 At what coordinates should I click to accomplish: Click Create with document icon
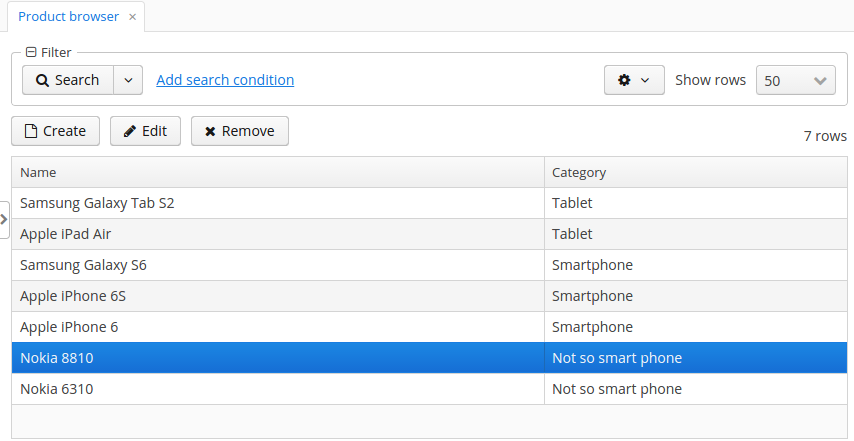pos(56,131)
